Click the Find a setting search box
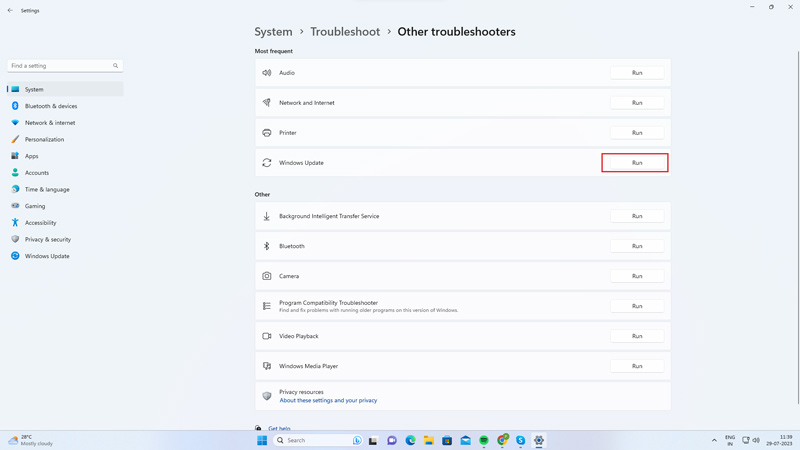 (x=65, y=66)
